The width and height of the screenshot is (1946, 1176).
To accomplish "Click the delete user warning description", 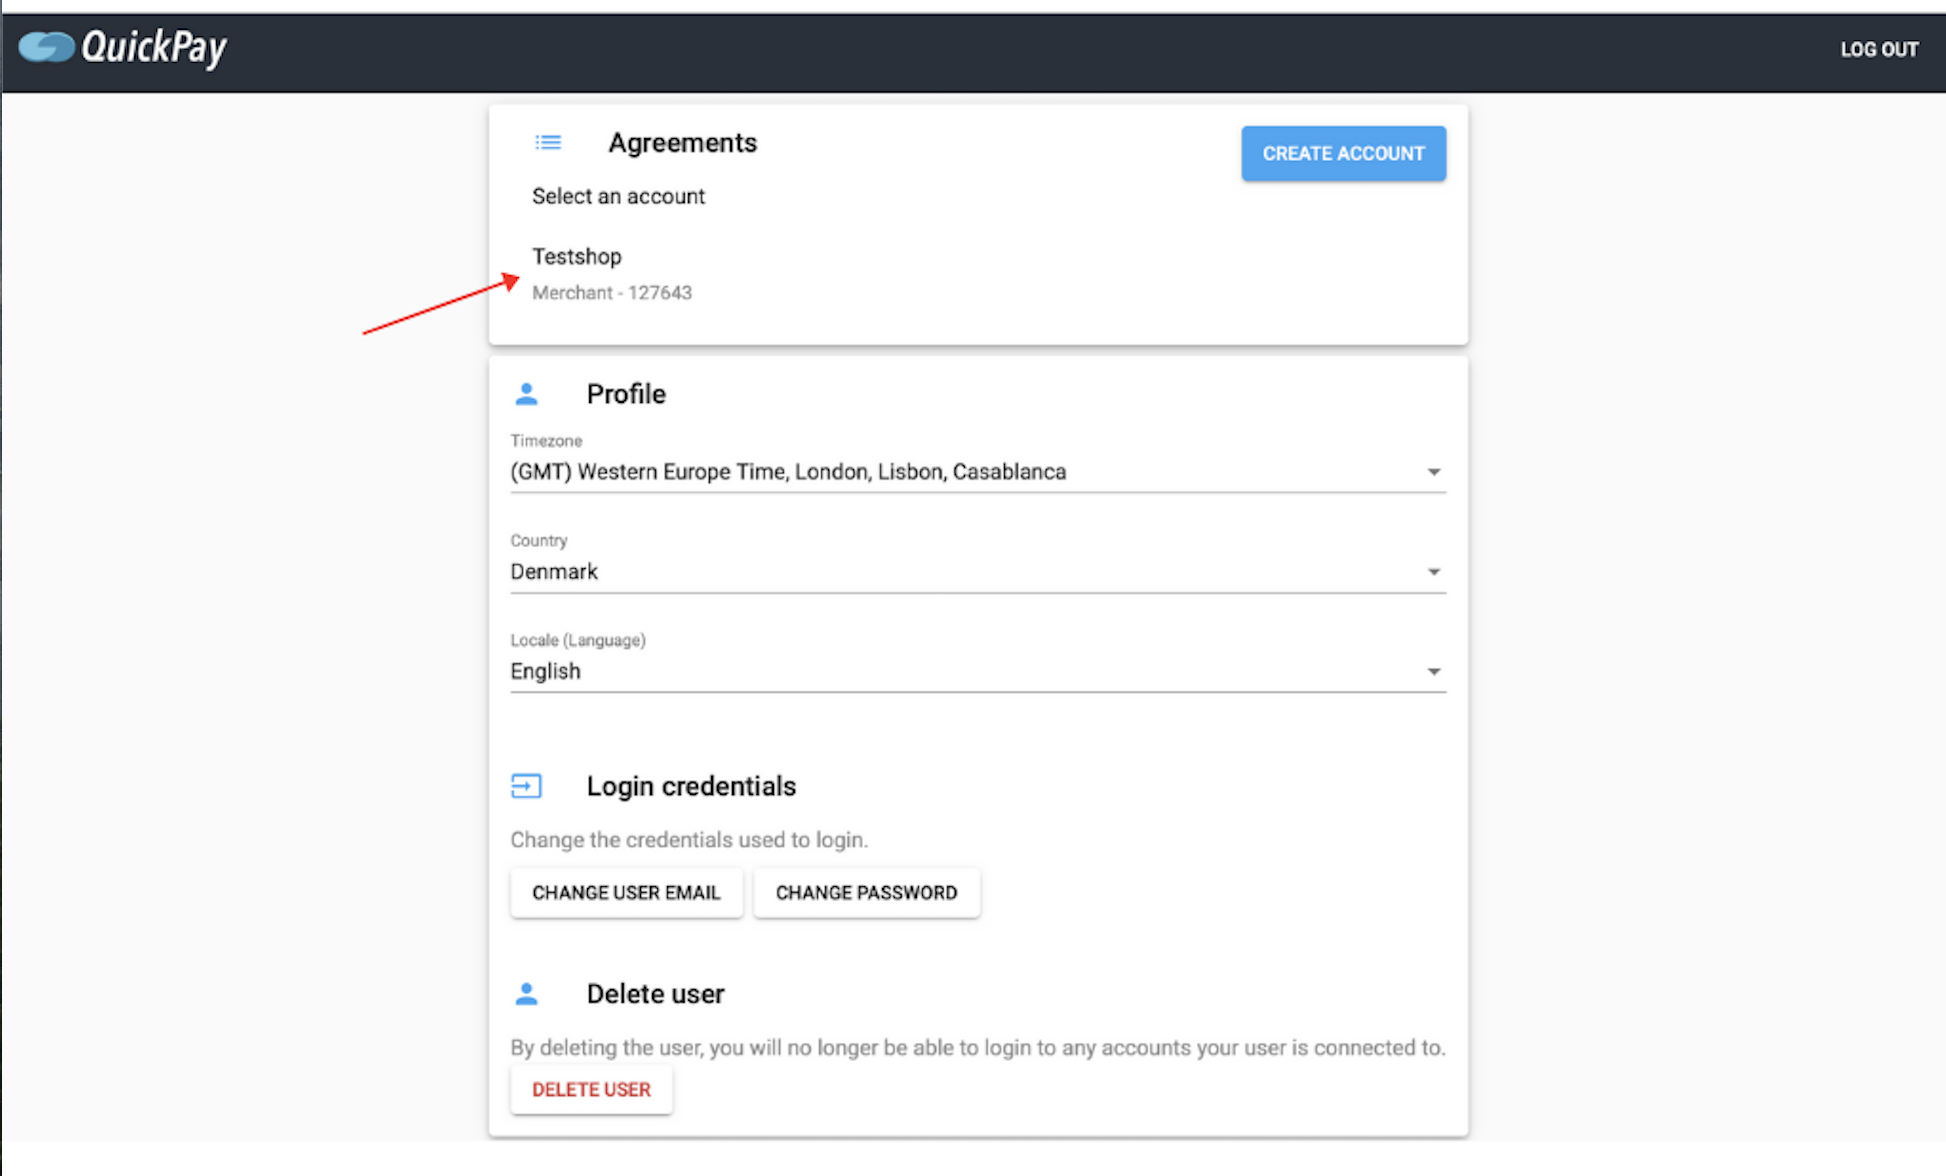I will (x=978, y=1047).
